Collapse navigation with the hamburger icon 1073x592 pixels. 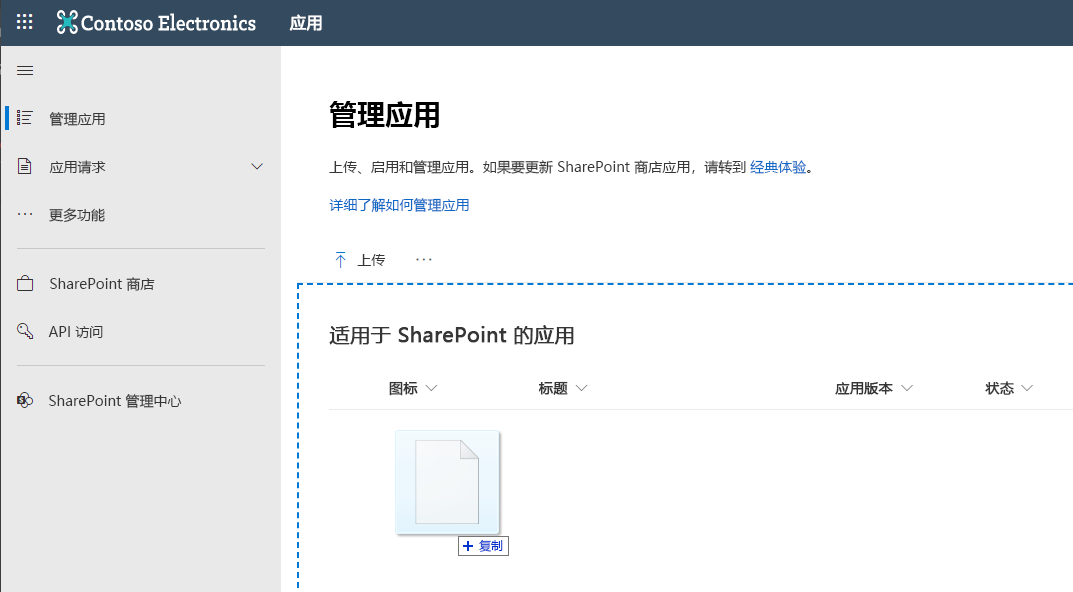tap(25, 70)
